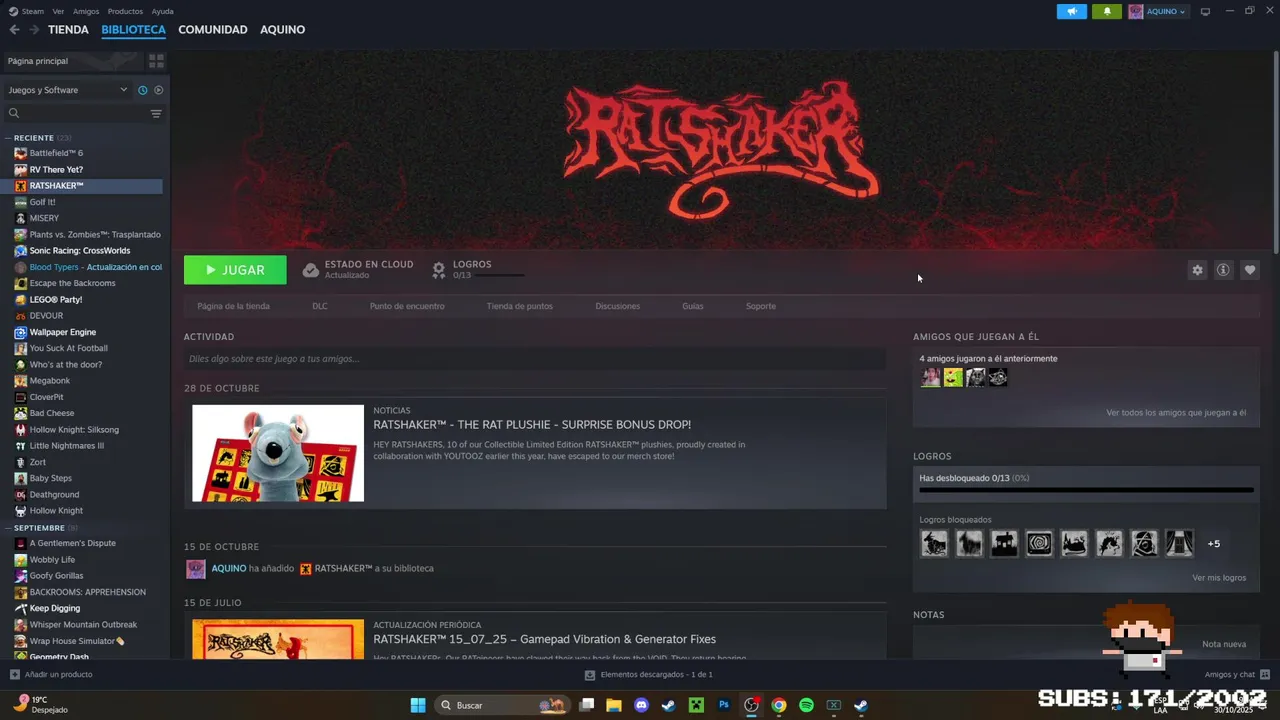1280x720 pixels.
Task: Open RATSHAKER game settings gear
Action: coord(1197,270)
